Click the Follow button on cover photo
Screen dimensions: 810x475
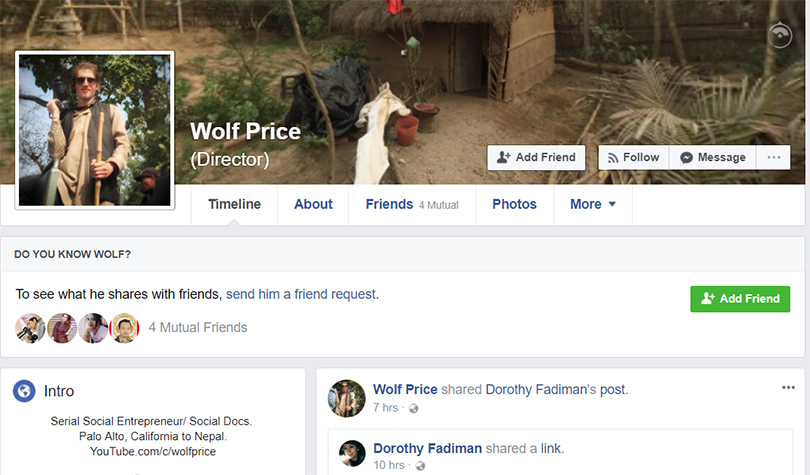[633, 158]
